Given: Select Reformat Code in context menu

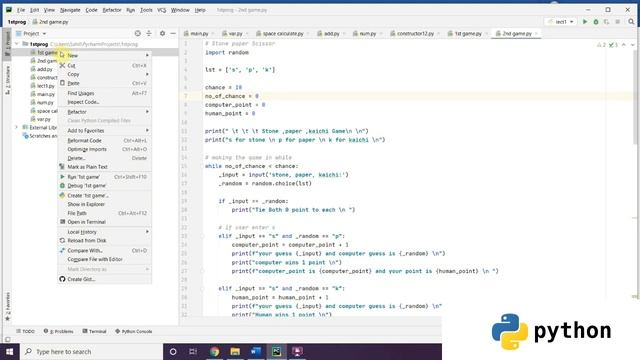Looking at the screenshot, I should point(105,140).
